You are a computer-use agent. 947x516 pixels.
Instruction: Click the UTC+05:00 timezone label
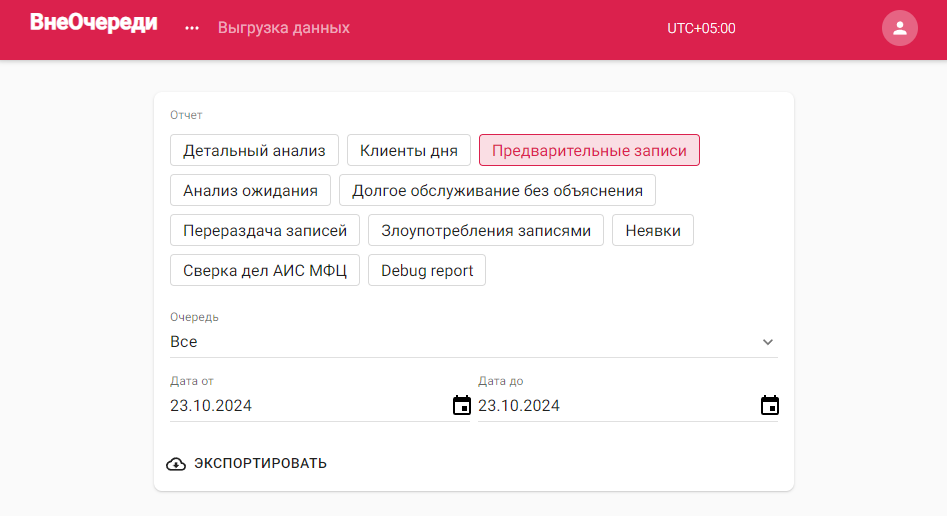coord(701,28)
